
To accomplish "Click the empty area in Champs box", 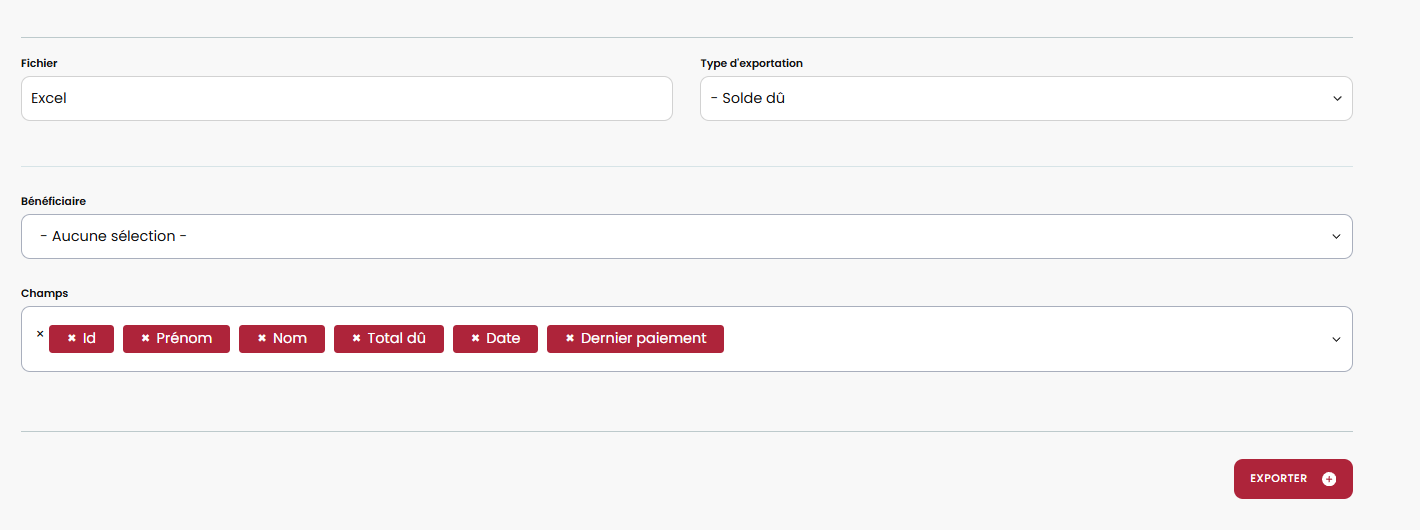I will (x=1000, y=339).
